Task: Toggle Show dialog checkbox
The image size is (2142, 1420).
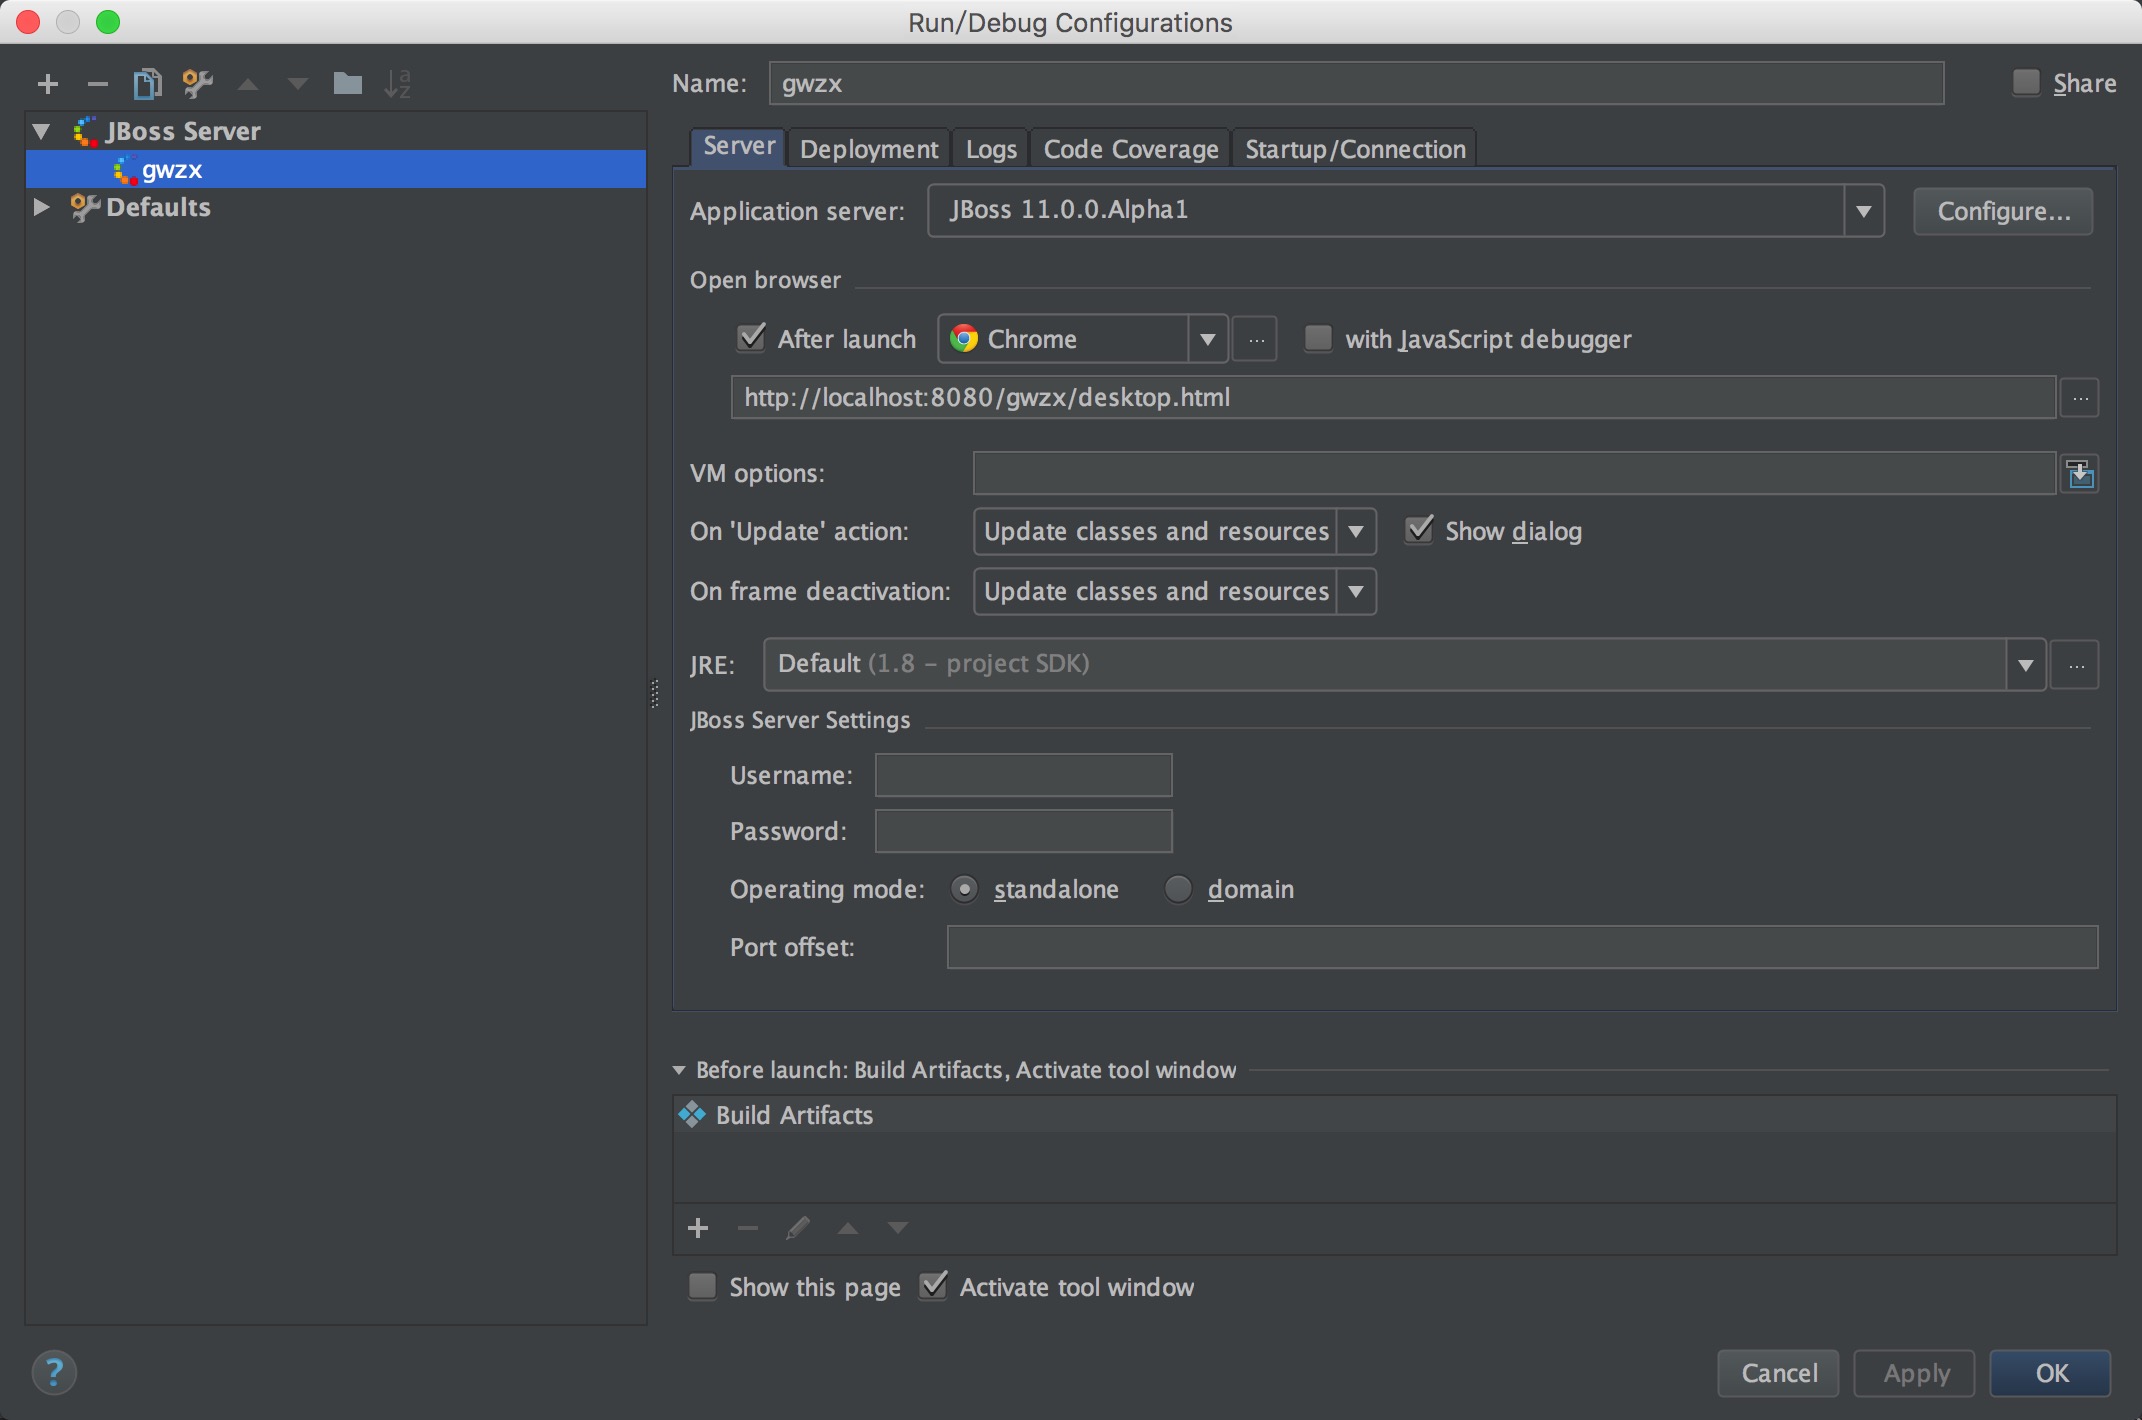Action: point(1419,530)
